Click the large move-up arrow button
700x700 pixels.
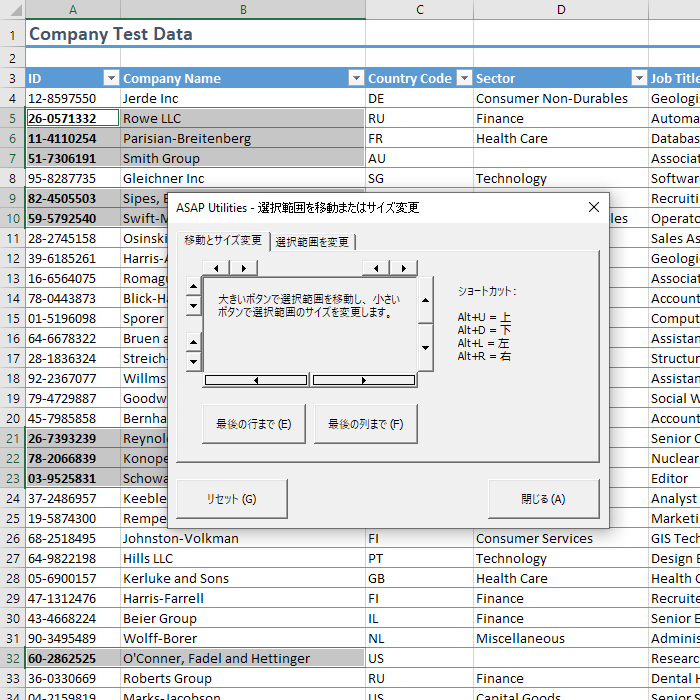tap(425, 300)
